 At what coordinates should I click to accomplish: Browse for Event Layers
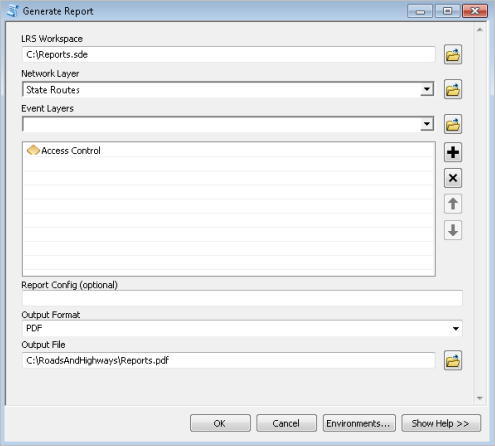click(453, 124)
